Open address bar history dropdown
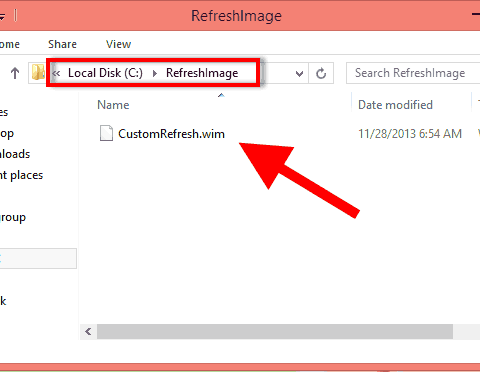 coord(299,73)
